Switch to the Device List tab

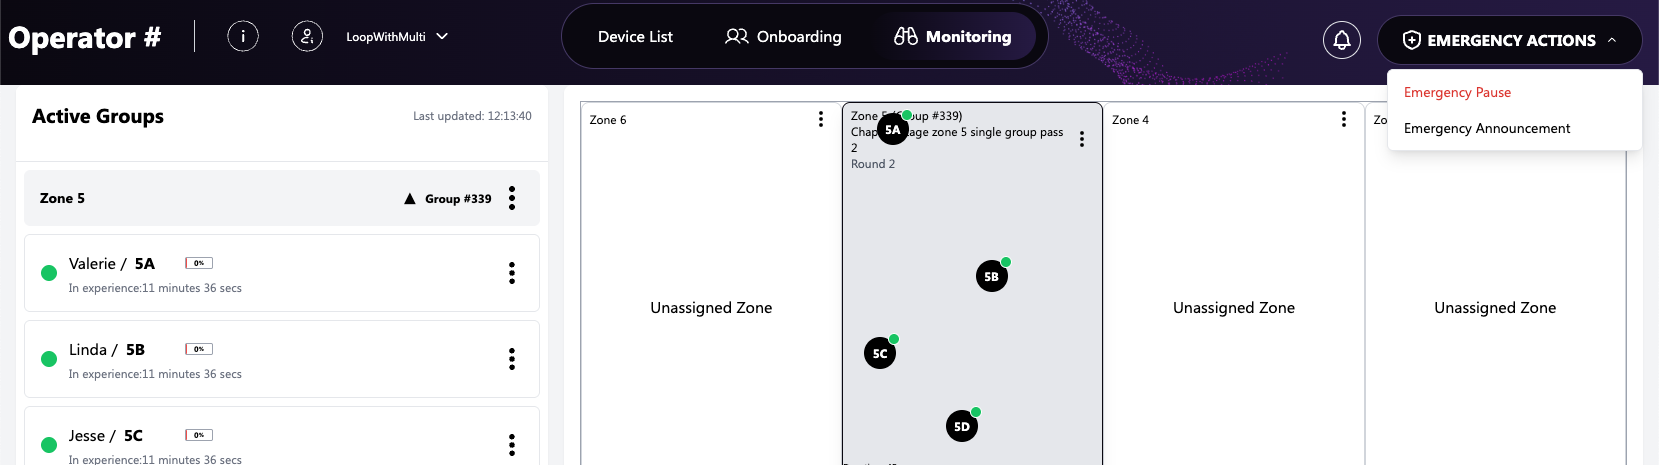point(635,37)
